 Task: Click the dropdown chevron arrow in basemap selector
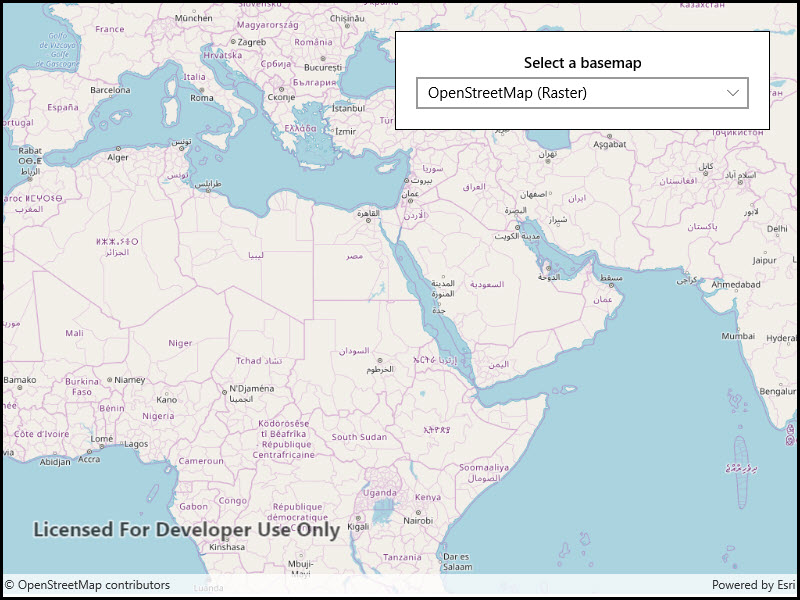(x=733, y=93)
